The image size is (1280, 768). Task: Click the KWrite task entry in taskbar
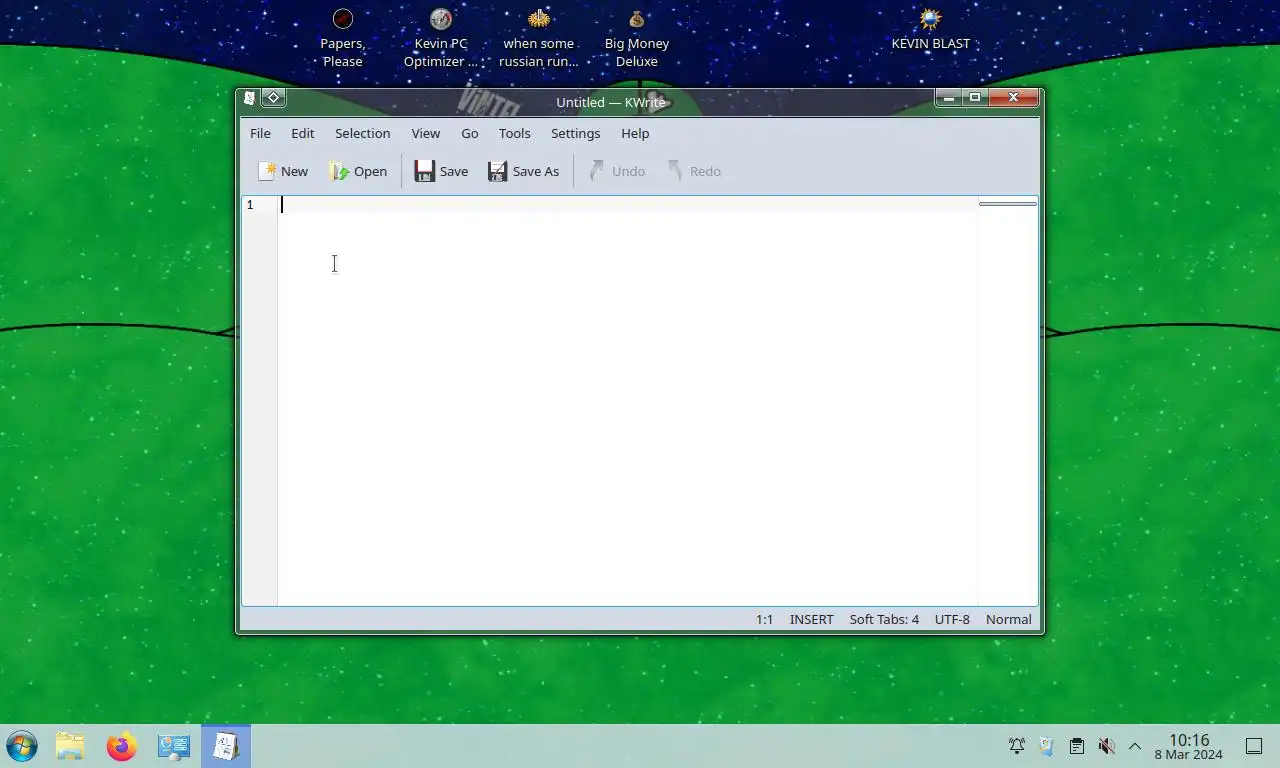[x=226, y=746]
